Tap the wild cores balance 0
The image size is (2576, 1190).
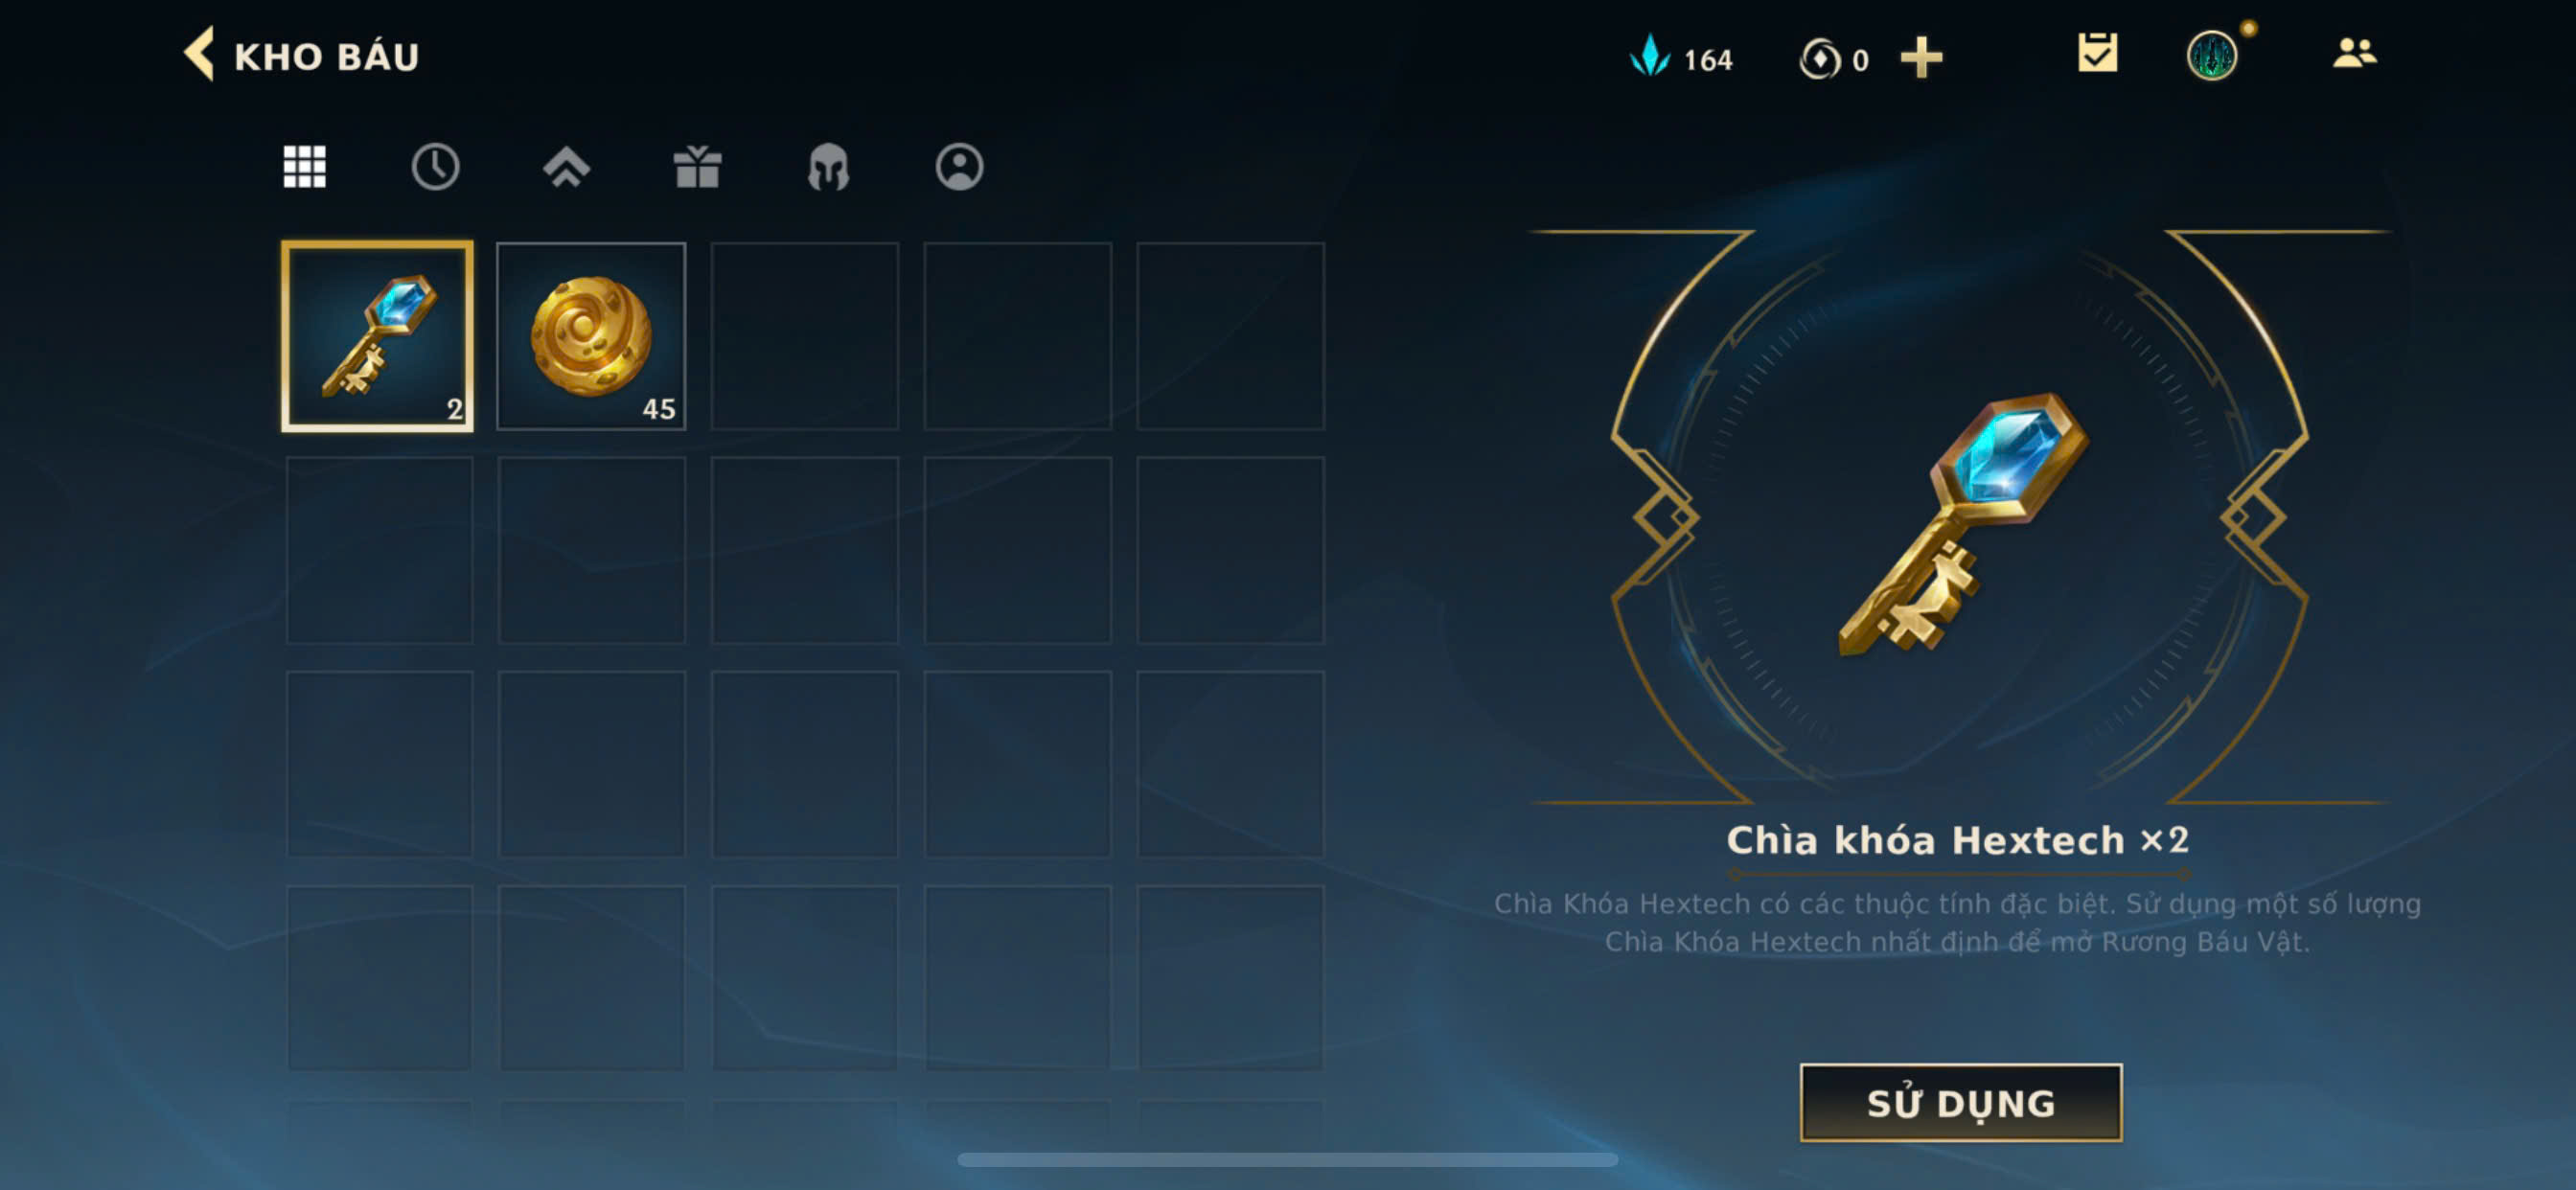[x=1834, y=59]
